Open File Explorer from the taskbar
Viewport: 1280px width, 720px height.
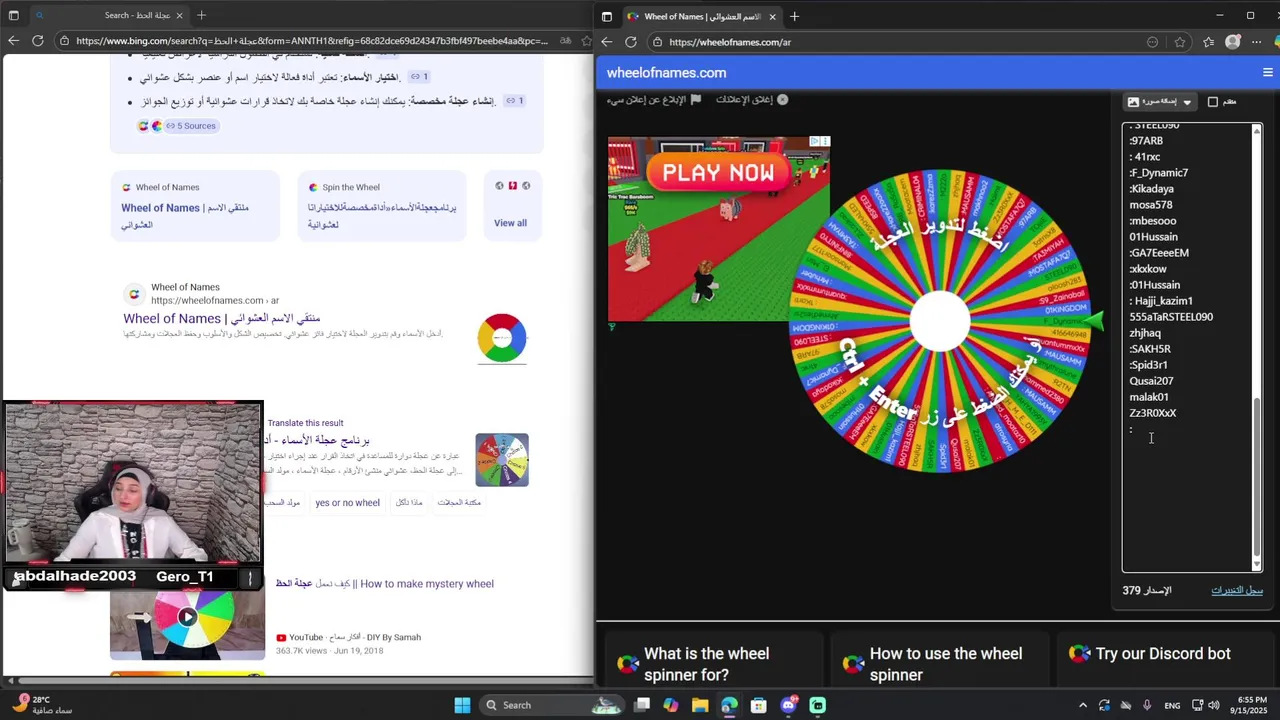[700, 705]
